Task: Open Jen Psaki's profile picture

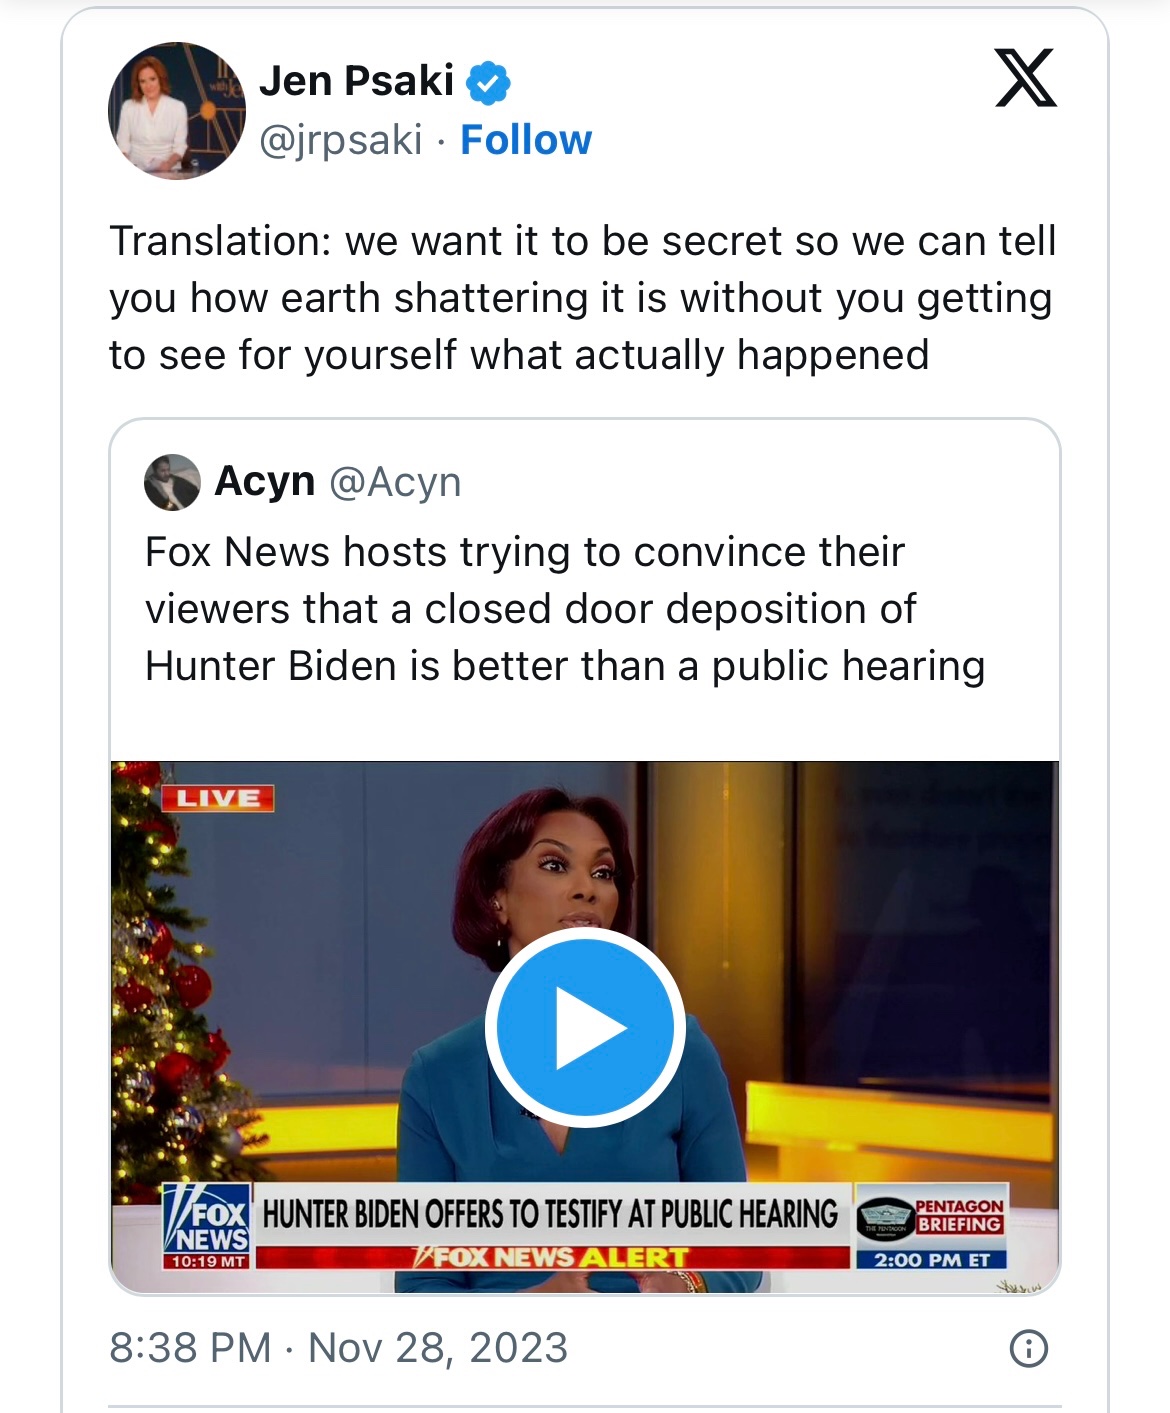Action: tap(176, 111)
